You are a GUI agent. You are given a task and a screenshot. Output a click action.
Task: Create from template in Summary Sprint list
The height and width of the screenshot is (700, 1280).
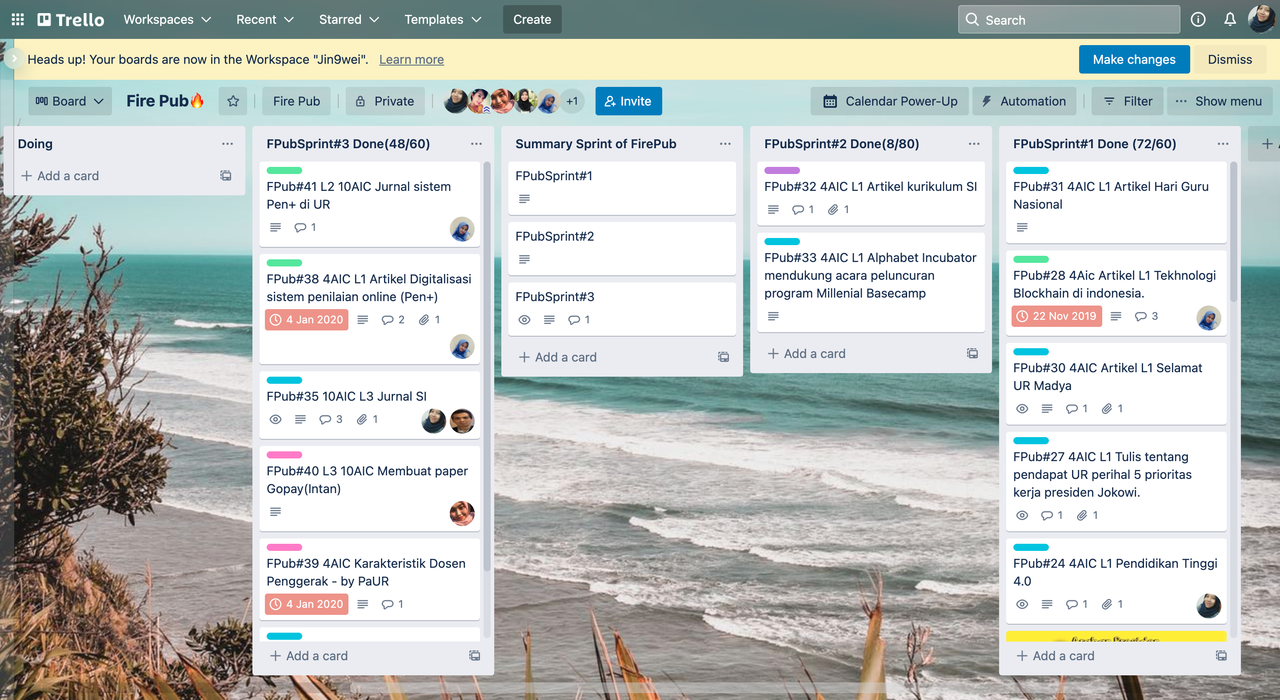click(x=724, y=357)
